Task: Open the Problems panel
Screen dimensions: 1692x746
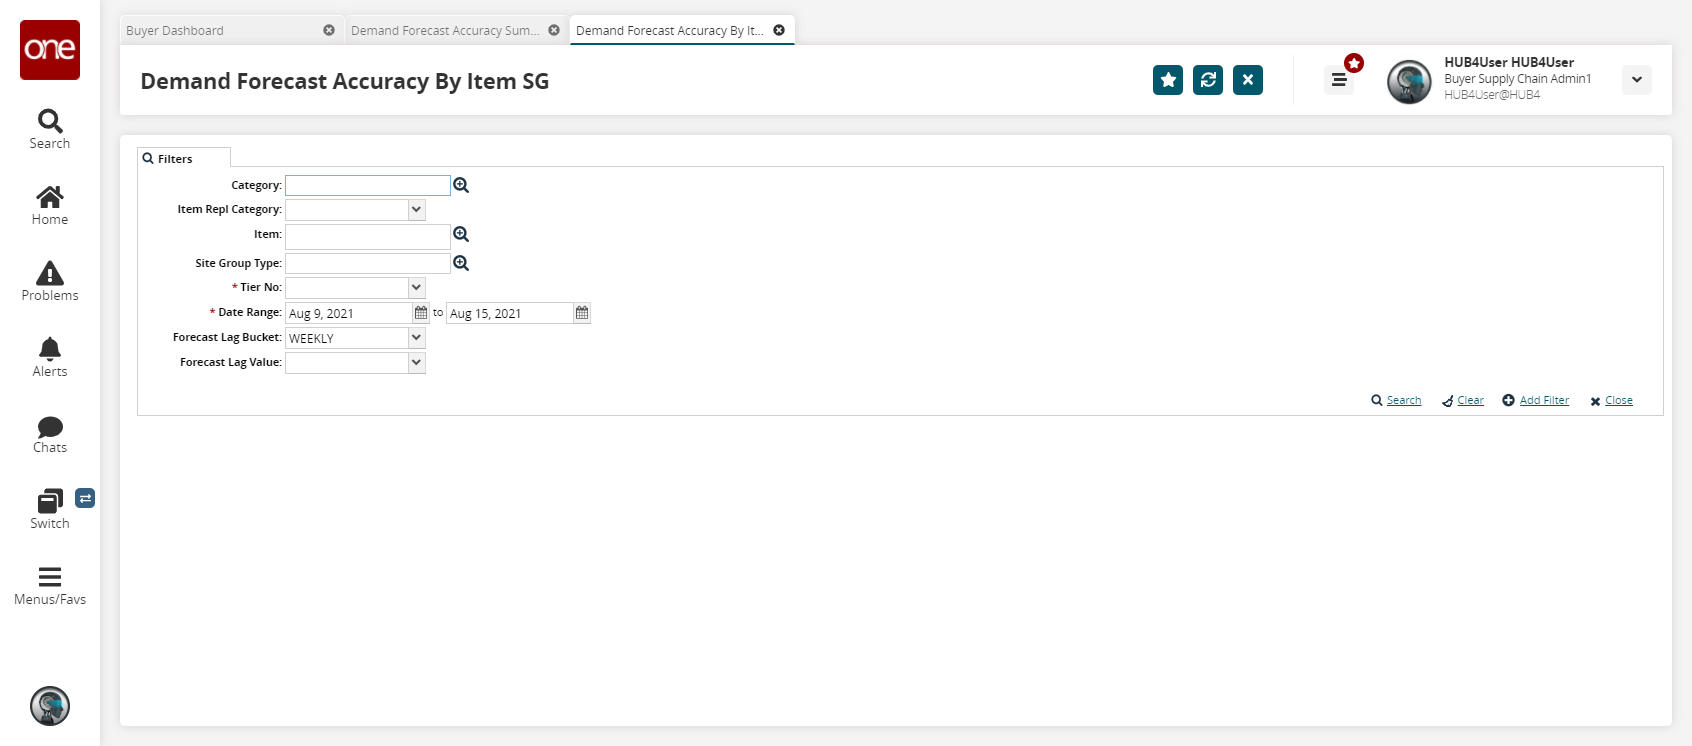Action: point(50,282)
